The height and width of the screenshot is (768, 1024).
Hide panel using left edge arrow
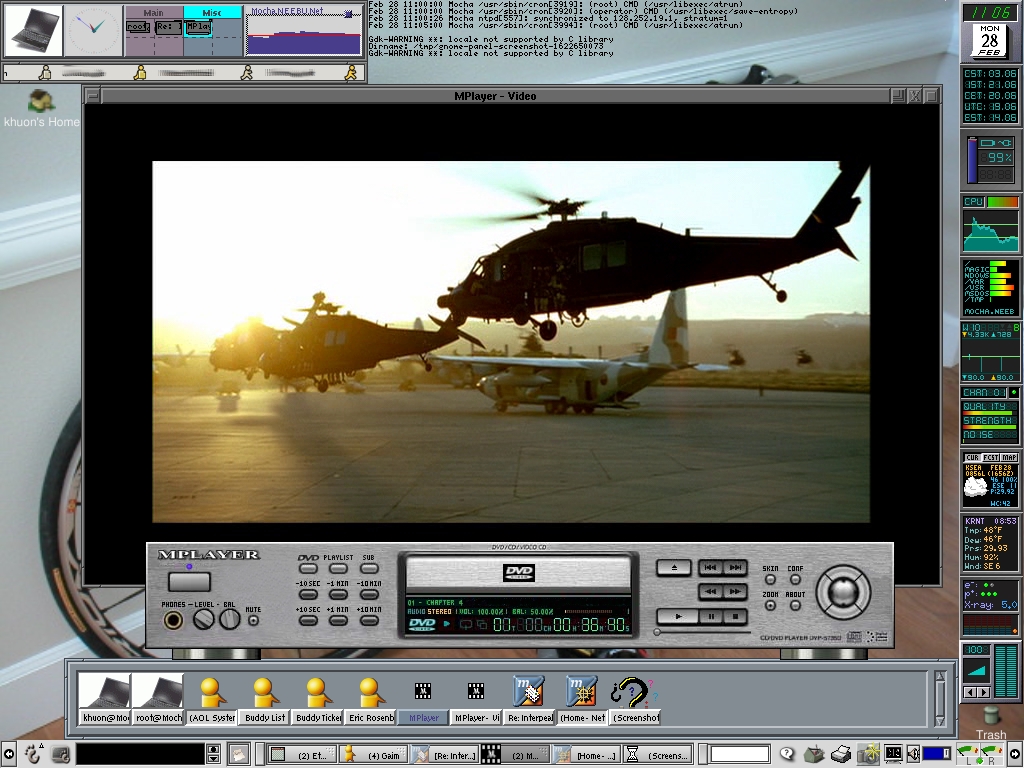(8, 754)
